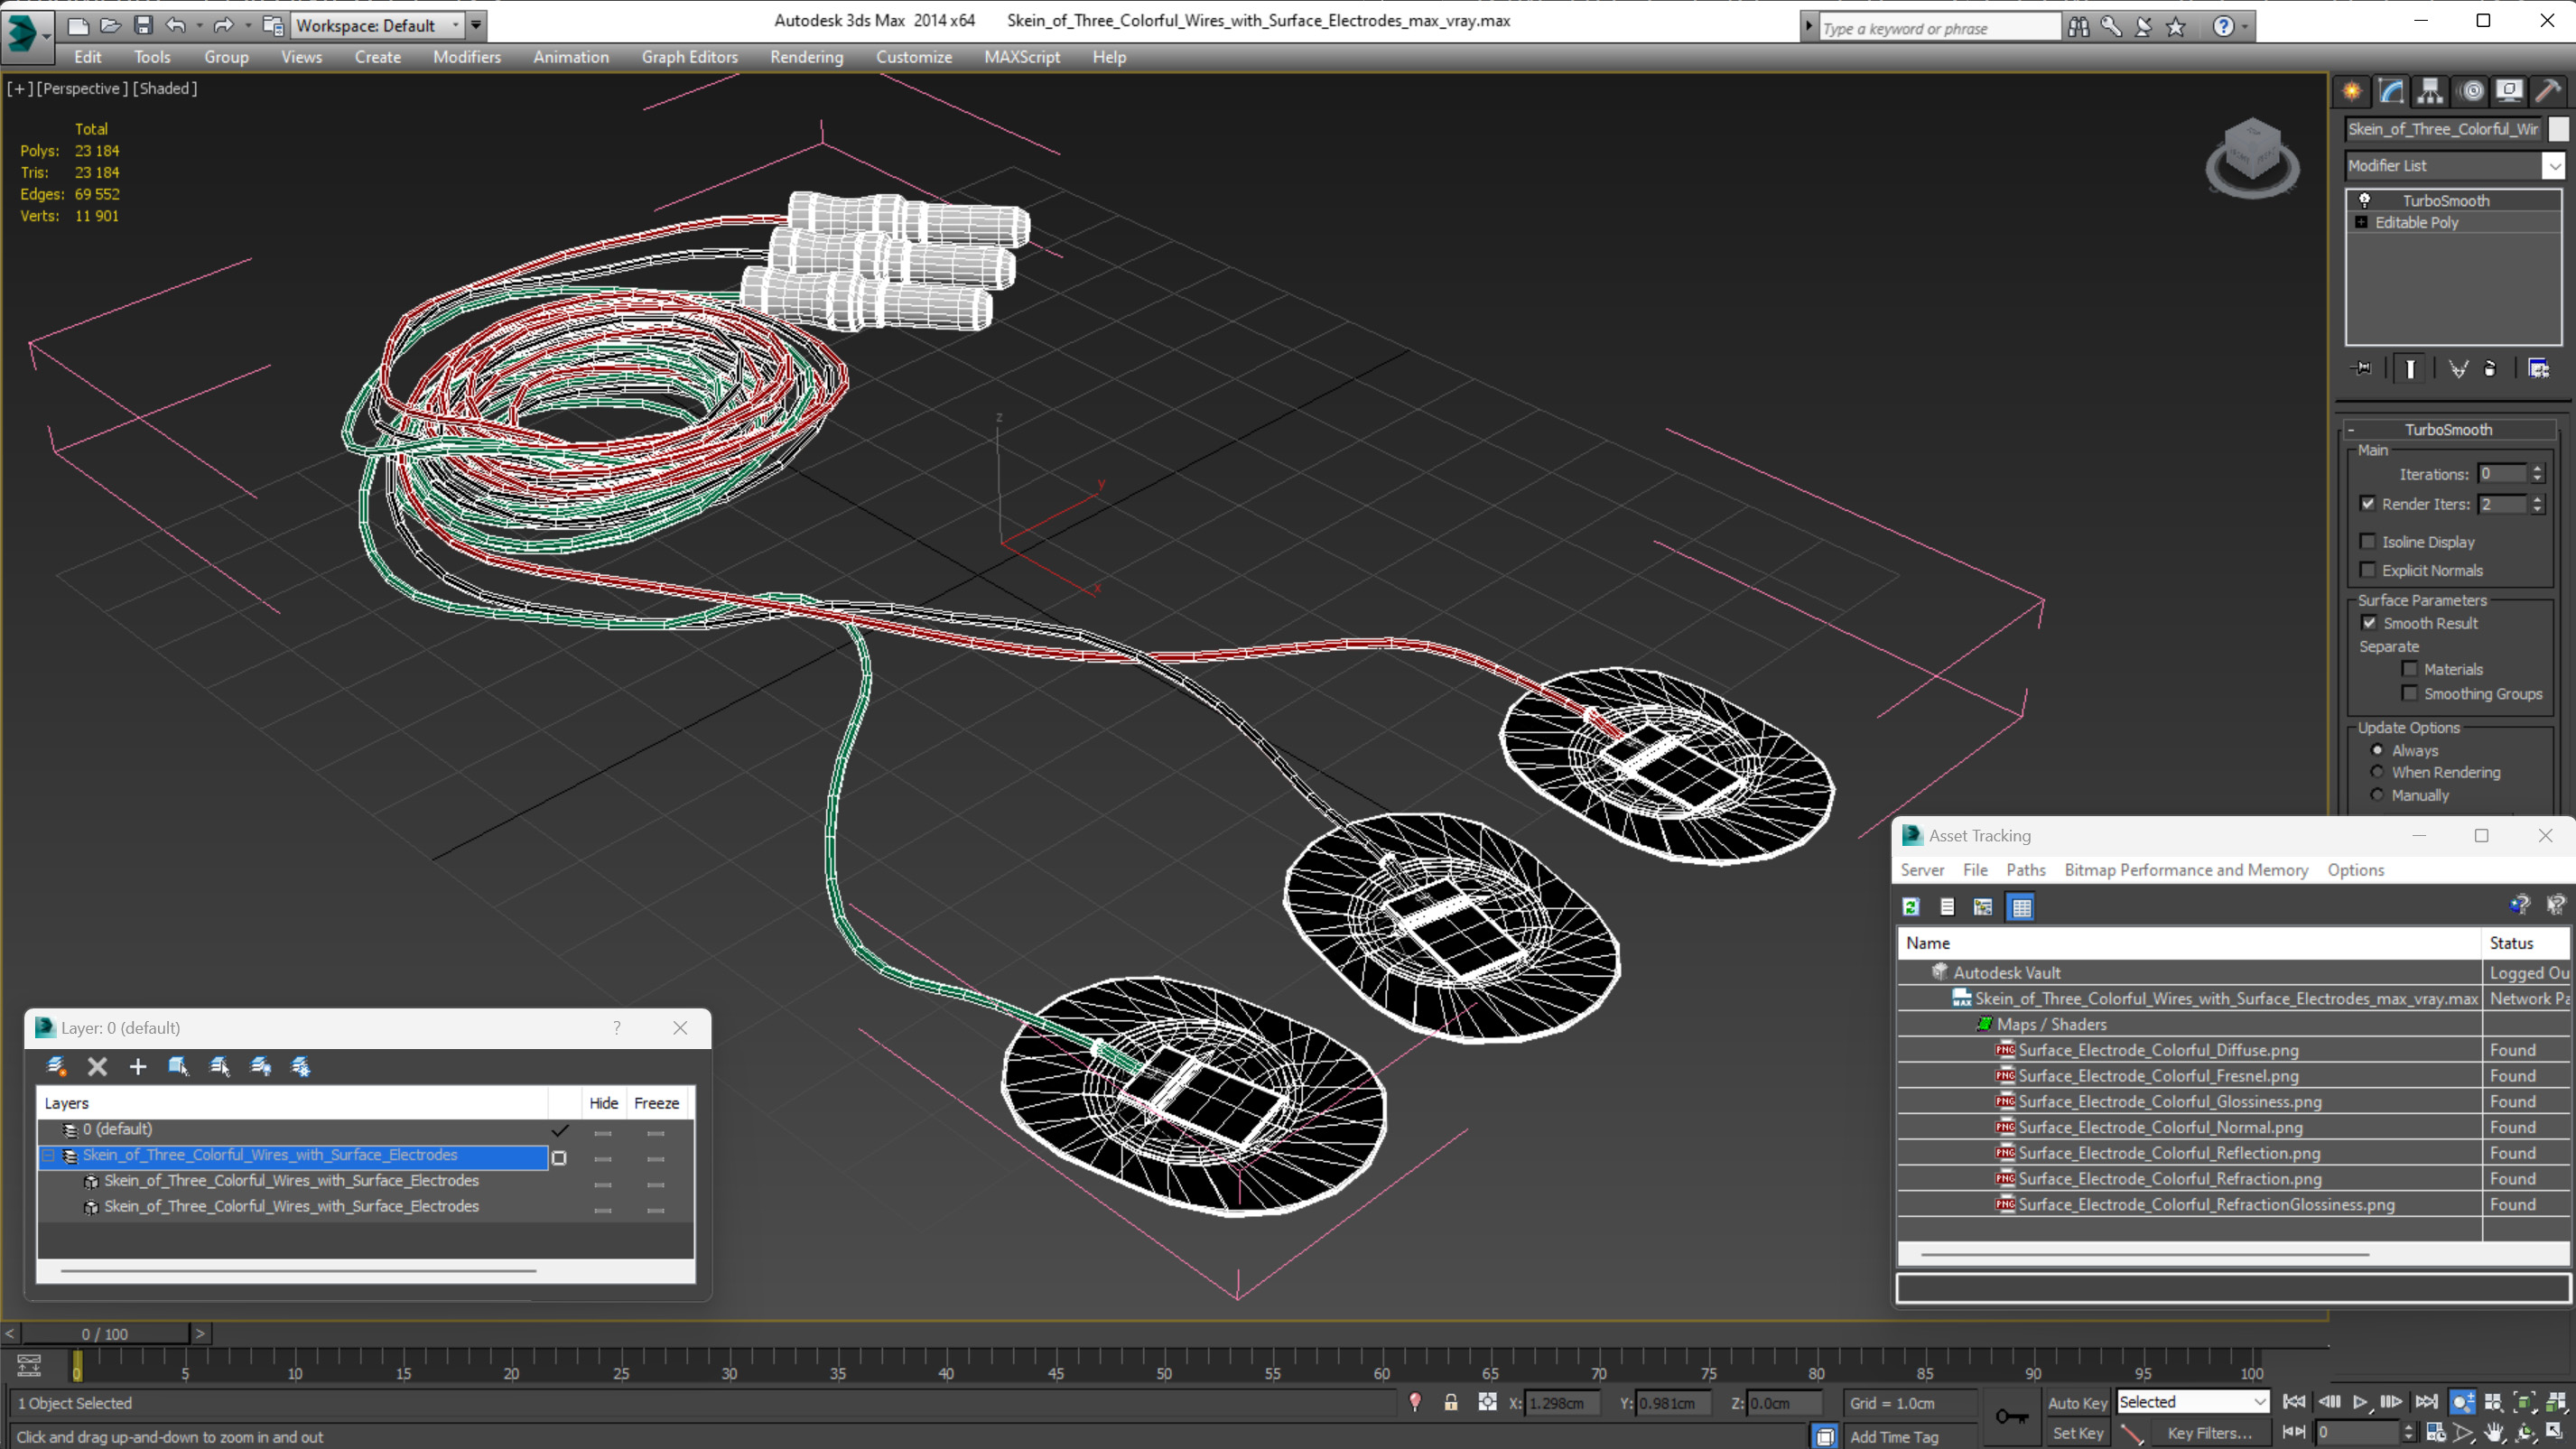Select the Always update radio button
Screen dimensions: 2576x1449
[x=2377, y=750]
